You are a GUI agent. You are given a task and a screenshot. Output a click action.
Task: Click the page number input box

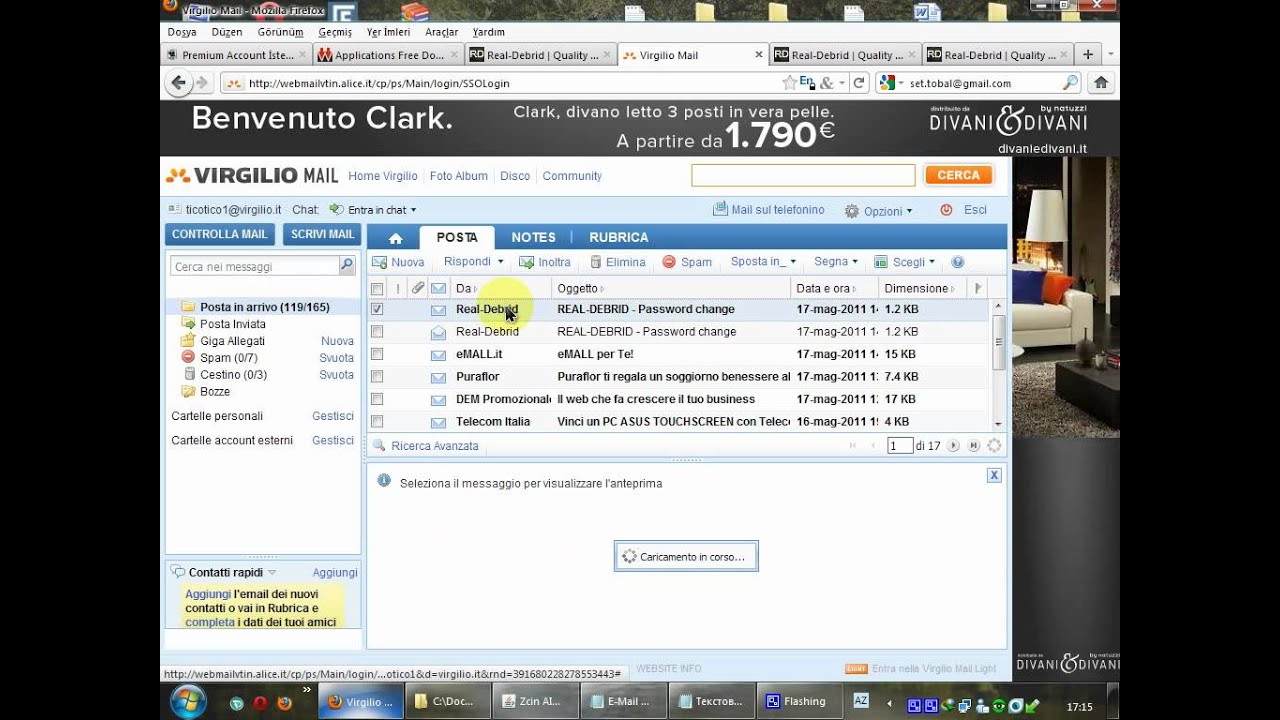900,446
